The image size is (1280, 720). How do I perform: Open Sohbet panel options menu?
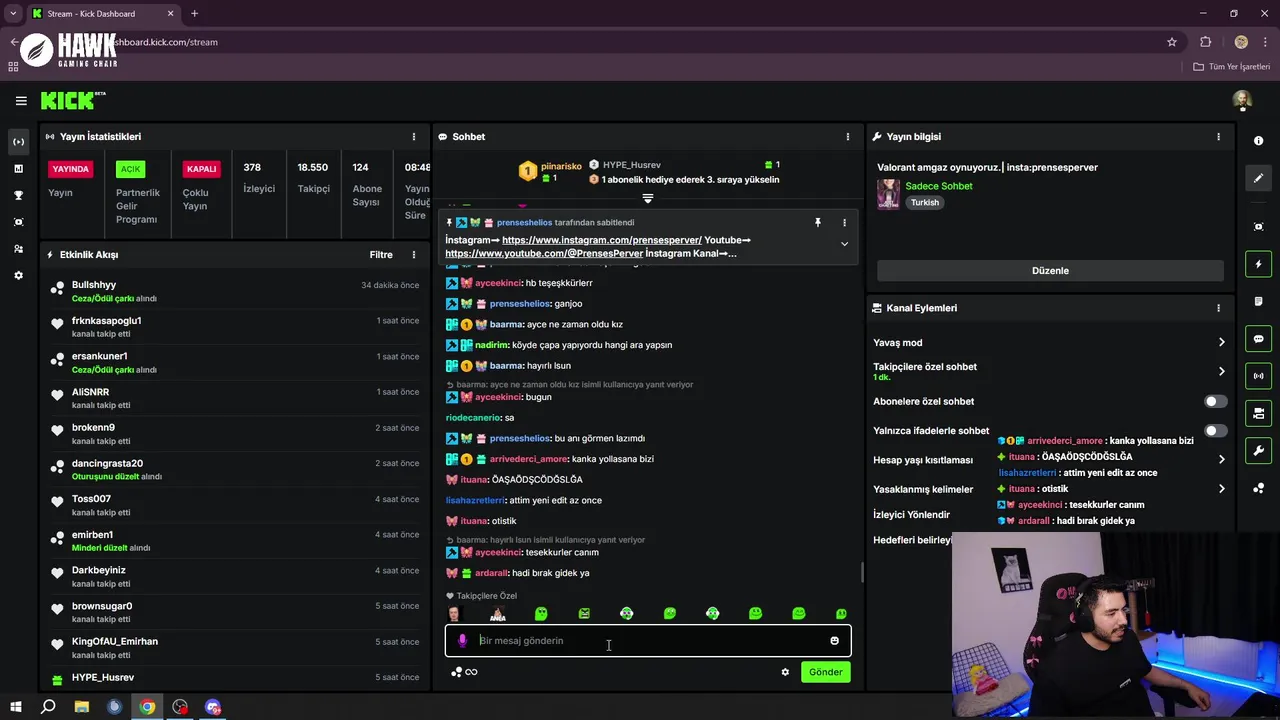848,137
